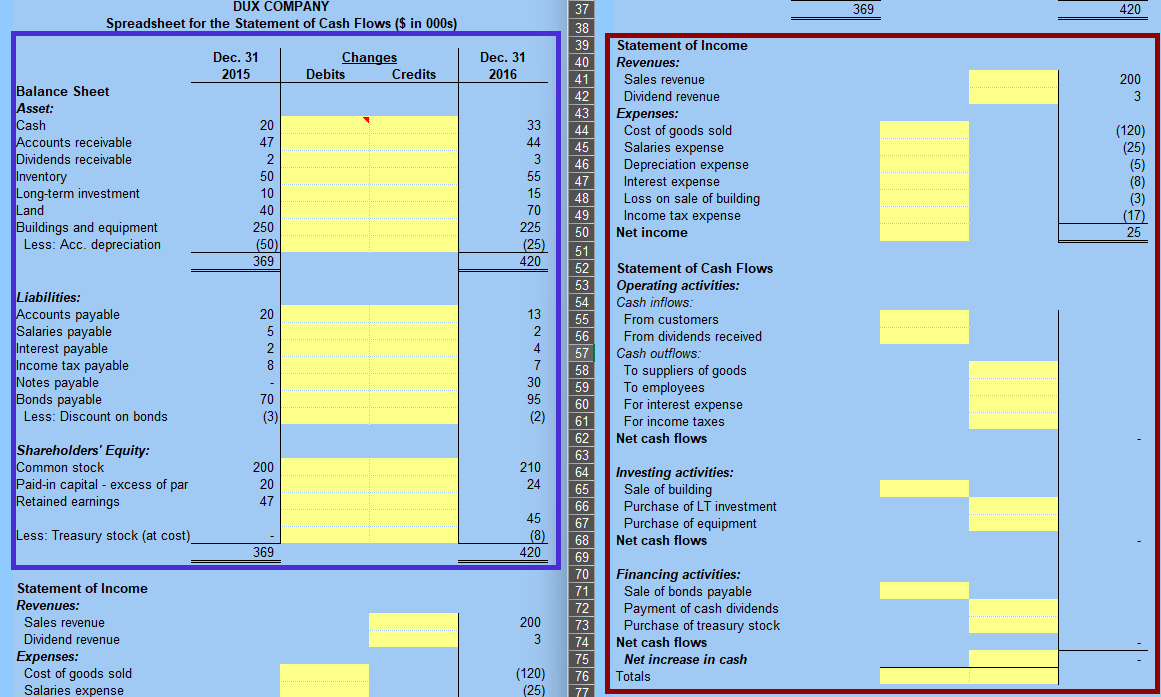The height and width of the screenshot is (697, 1161).
Task: Select the Net increase in cash cell
Action: 1013,659
